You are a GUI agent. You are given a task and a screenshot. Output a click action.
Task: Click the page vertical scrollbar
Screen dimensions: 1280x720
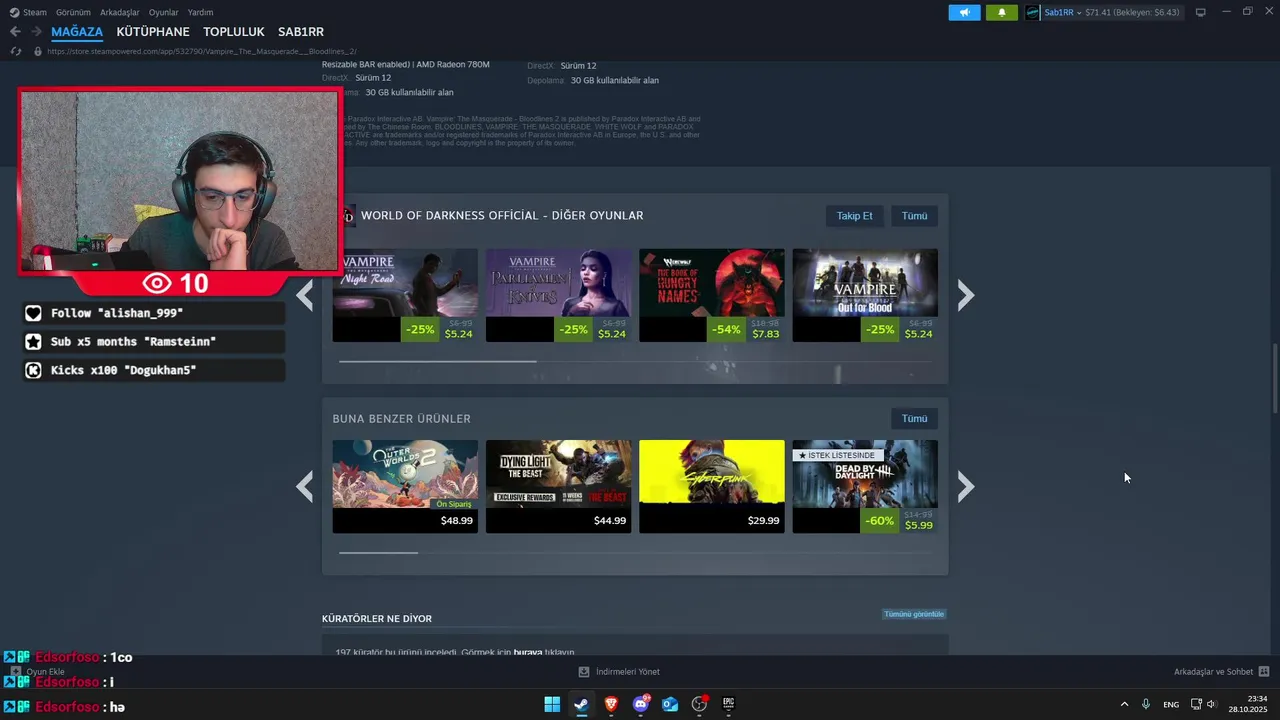(x=1274, y=378)
